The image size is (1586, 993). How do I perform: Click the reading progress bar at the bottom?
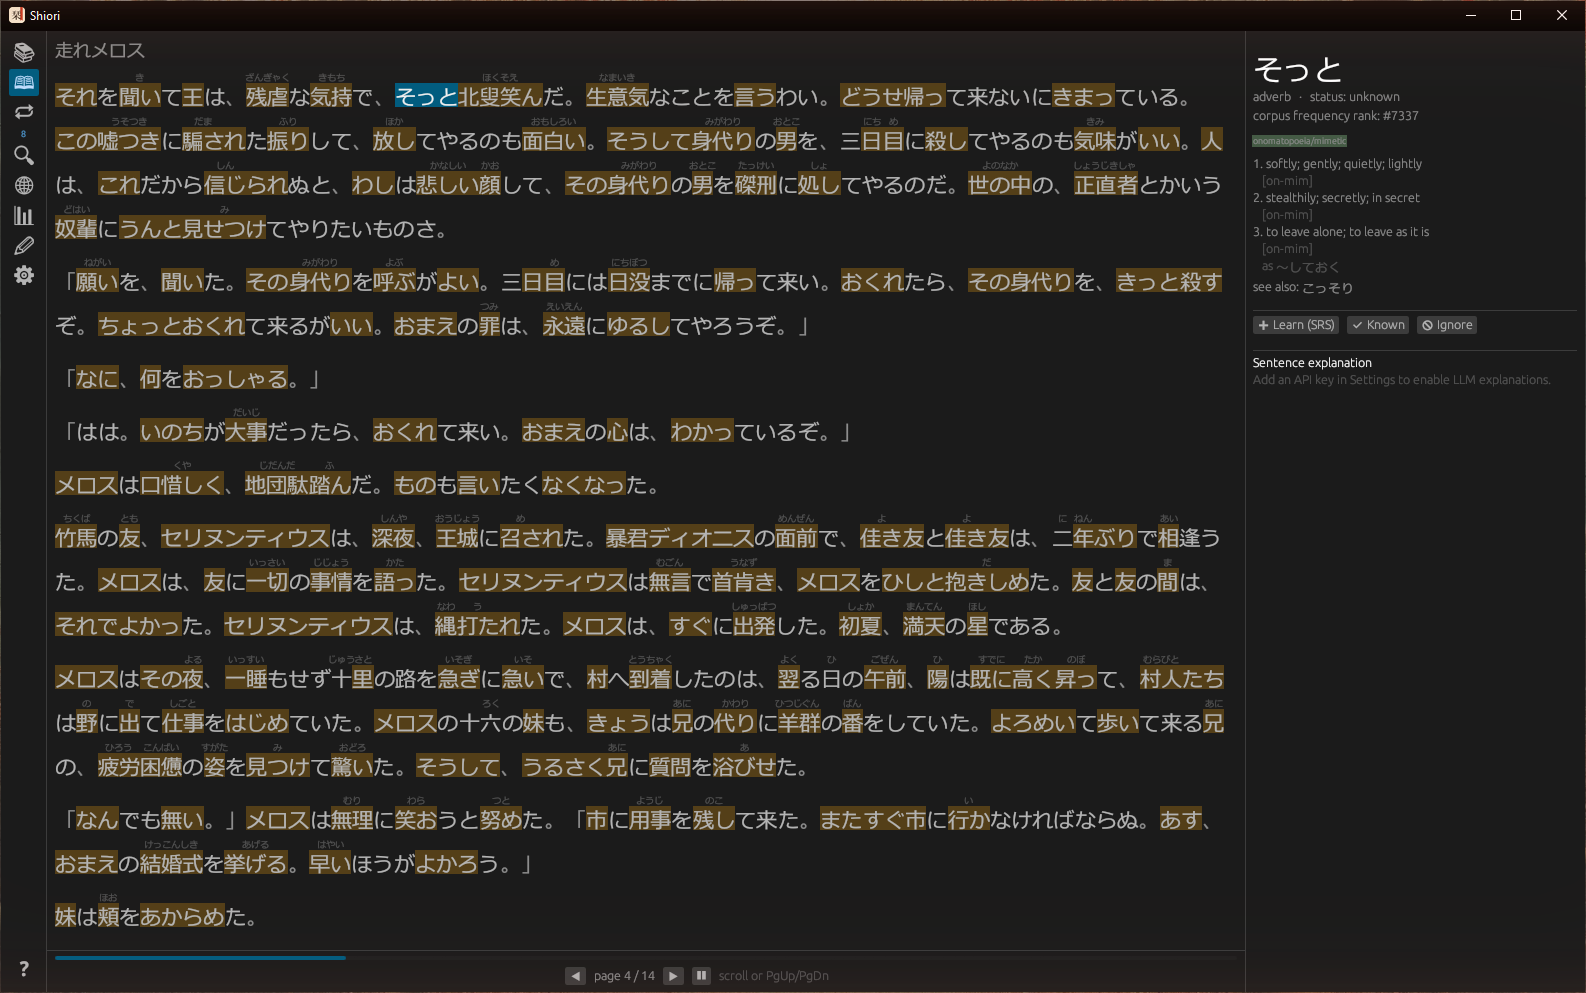pyautogui.click(x=645, y=958)
